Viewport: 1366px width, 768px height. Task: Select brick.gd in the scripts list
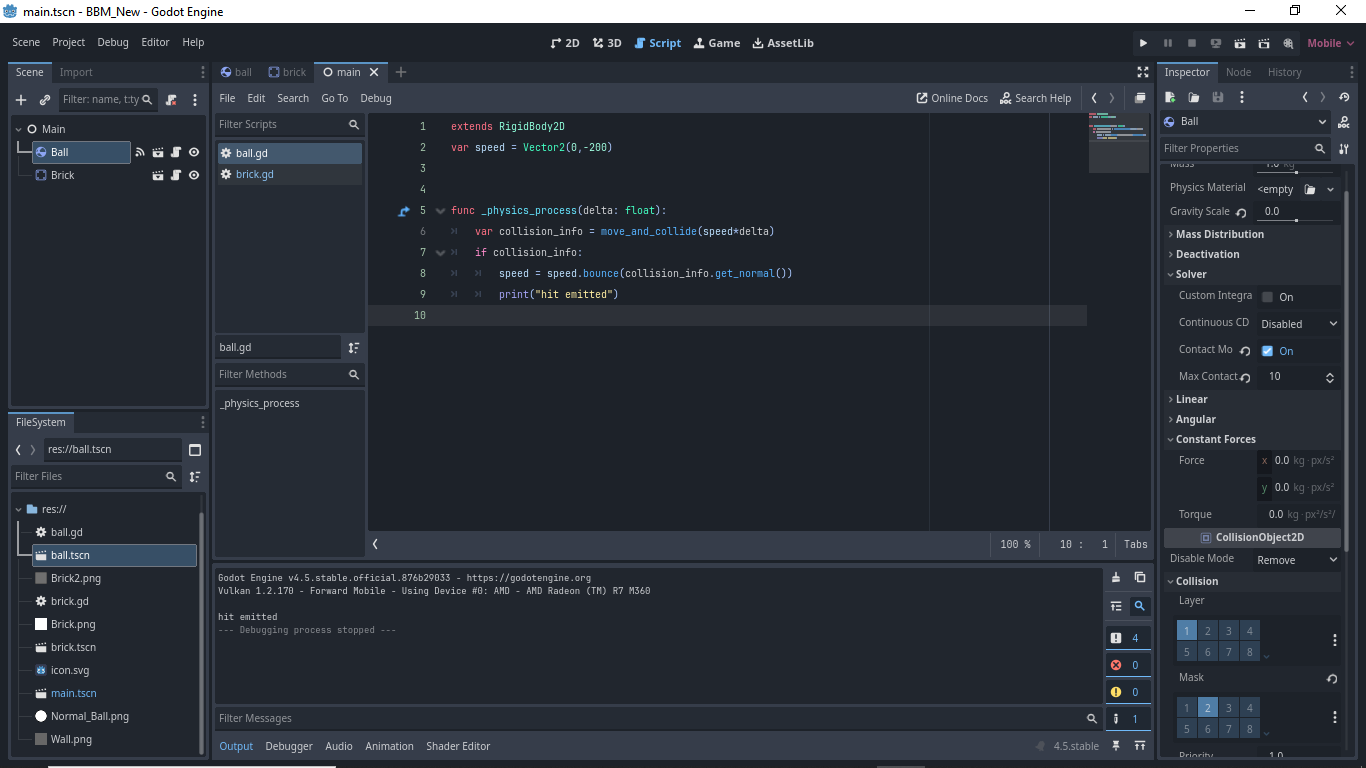[289, 174]
